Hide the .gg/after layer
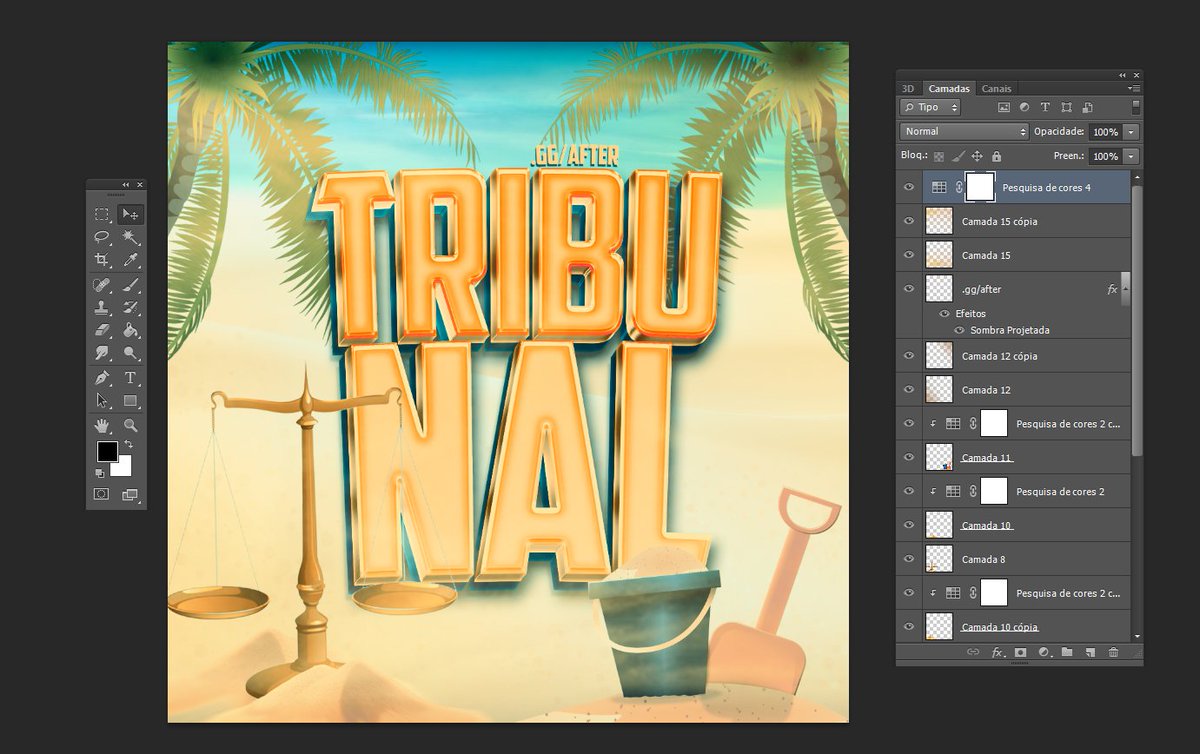The width and height of the screenshot is (1200, 754). click(x=909, y=289)
